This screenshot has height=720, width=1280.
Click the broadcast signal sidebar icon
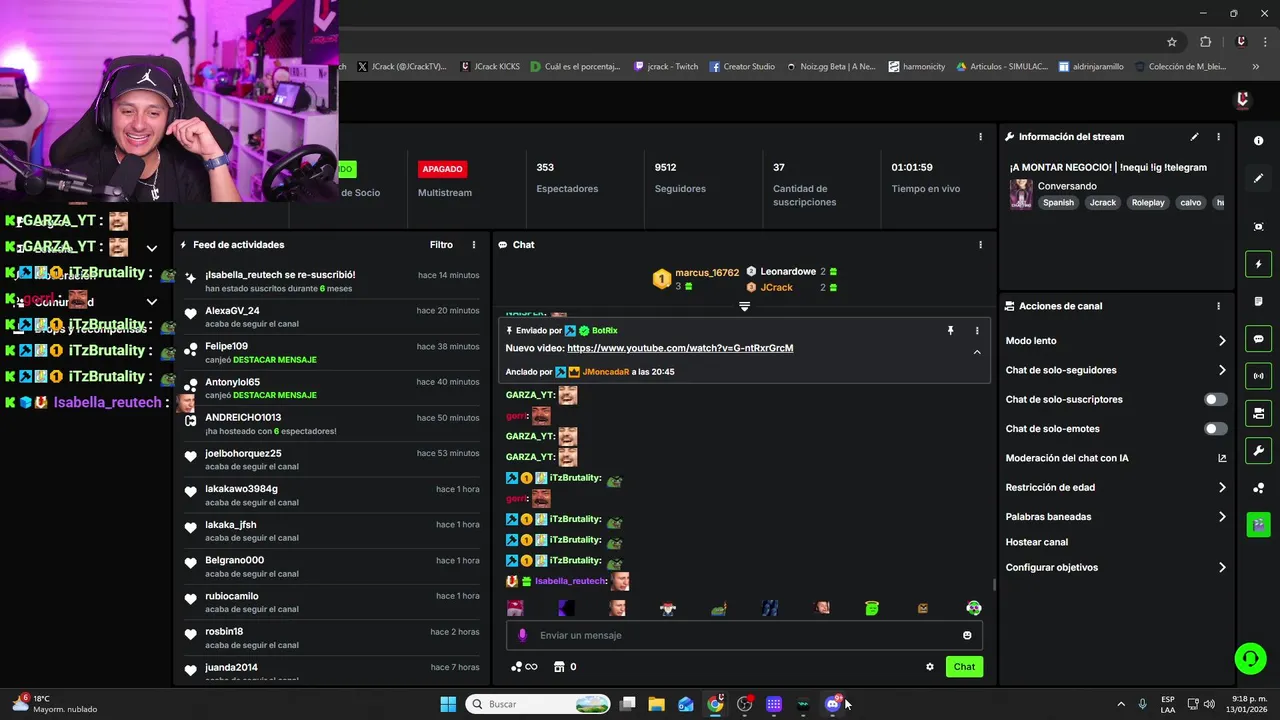[1258, 376]
